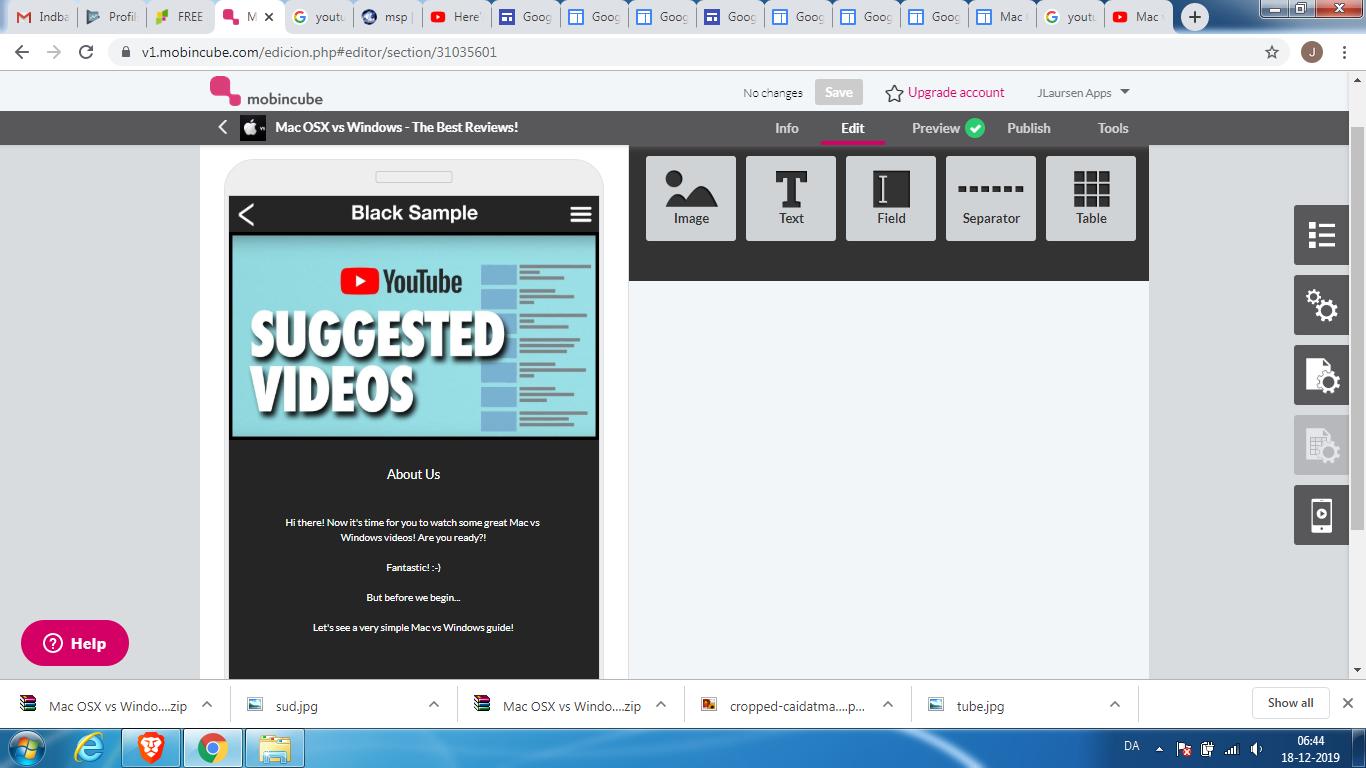Close the downloads bar
The height and width of the screenshot is (768, 1366).
point(1347,703)
